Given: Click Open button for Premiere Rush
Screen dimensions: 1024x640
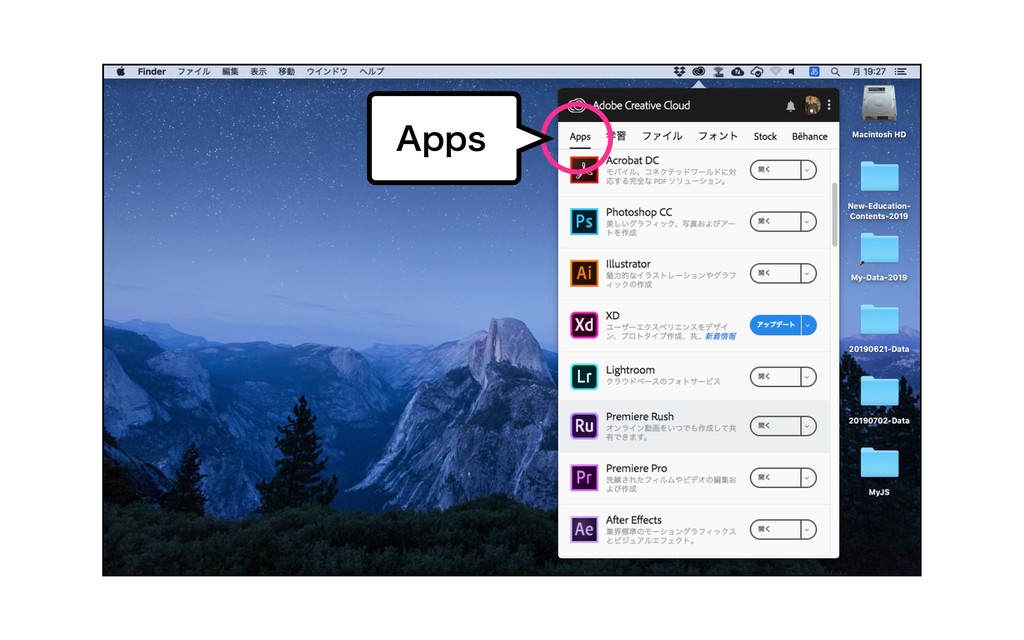Looking at the screenshot, I should tap(775, 426).
